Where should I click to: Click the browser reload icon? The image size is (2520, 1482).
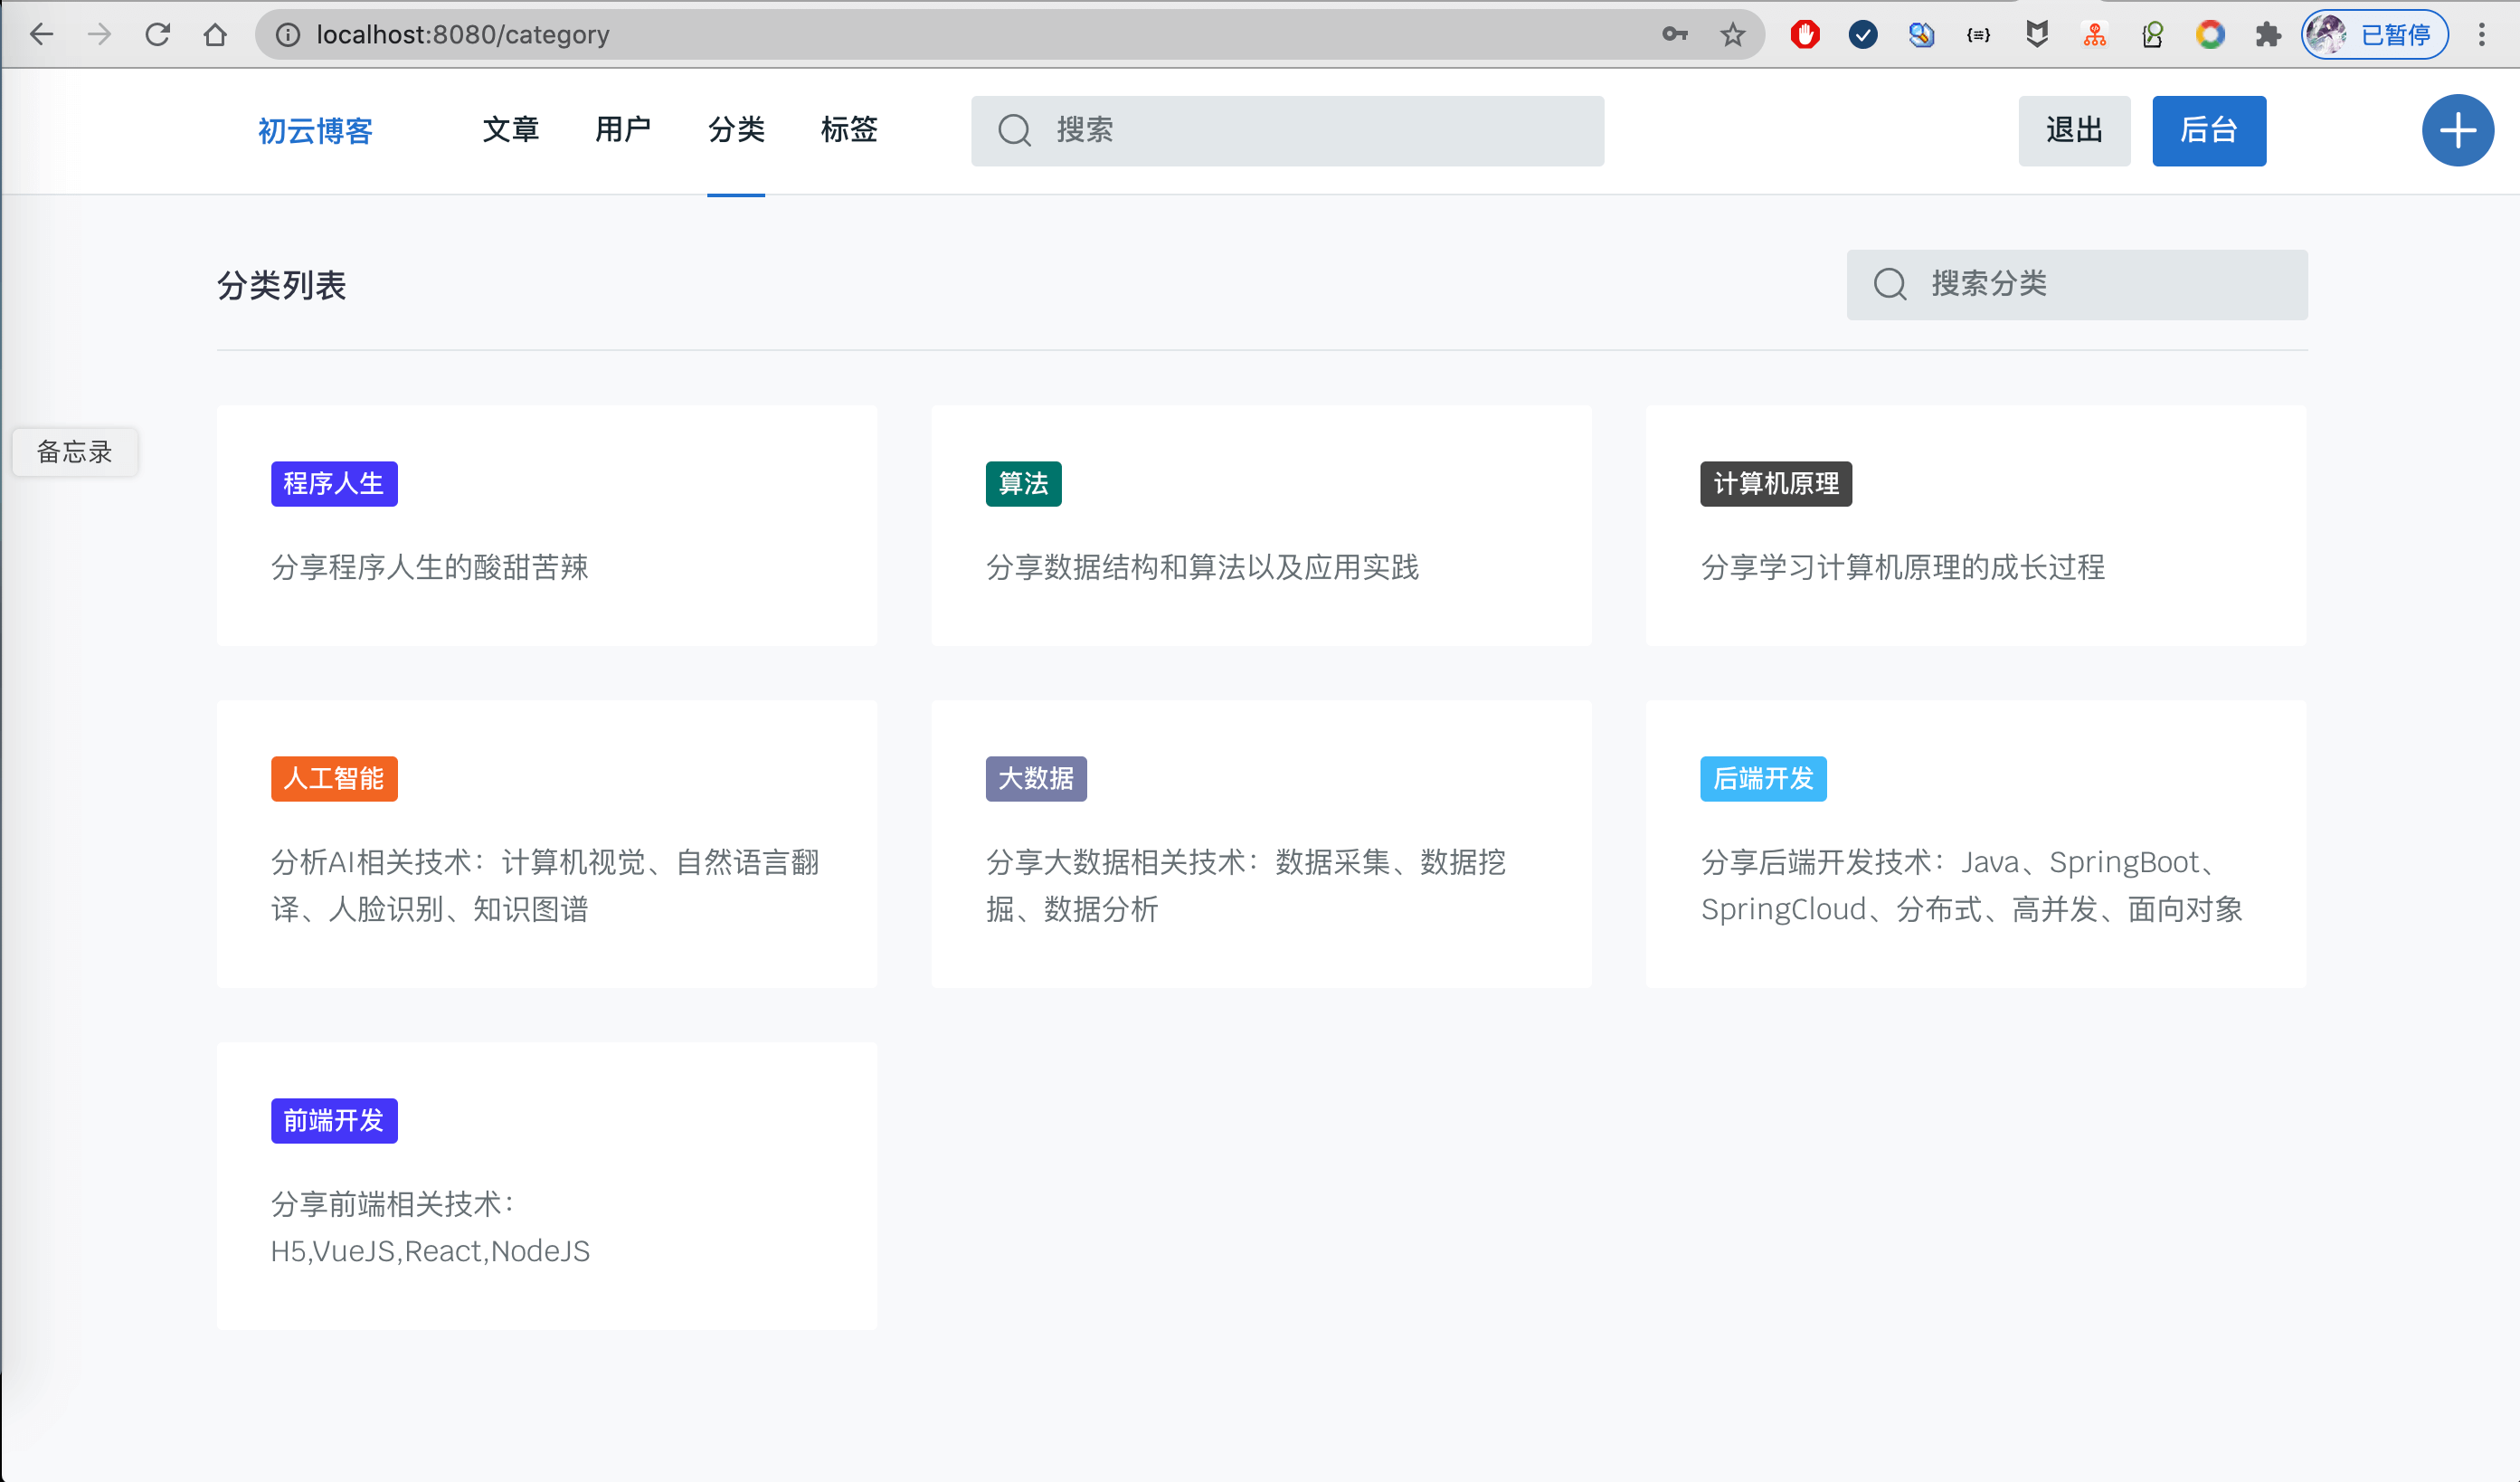(x=157, y=35)
